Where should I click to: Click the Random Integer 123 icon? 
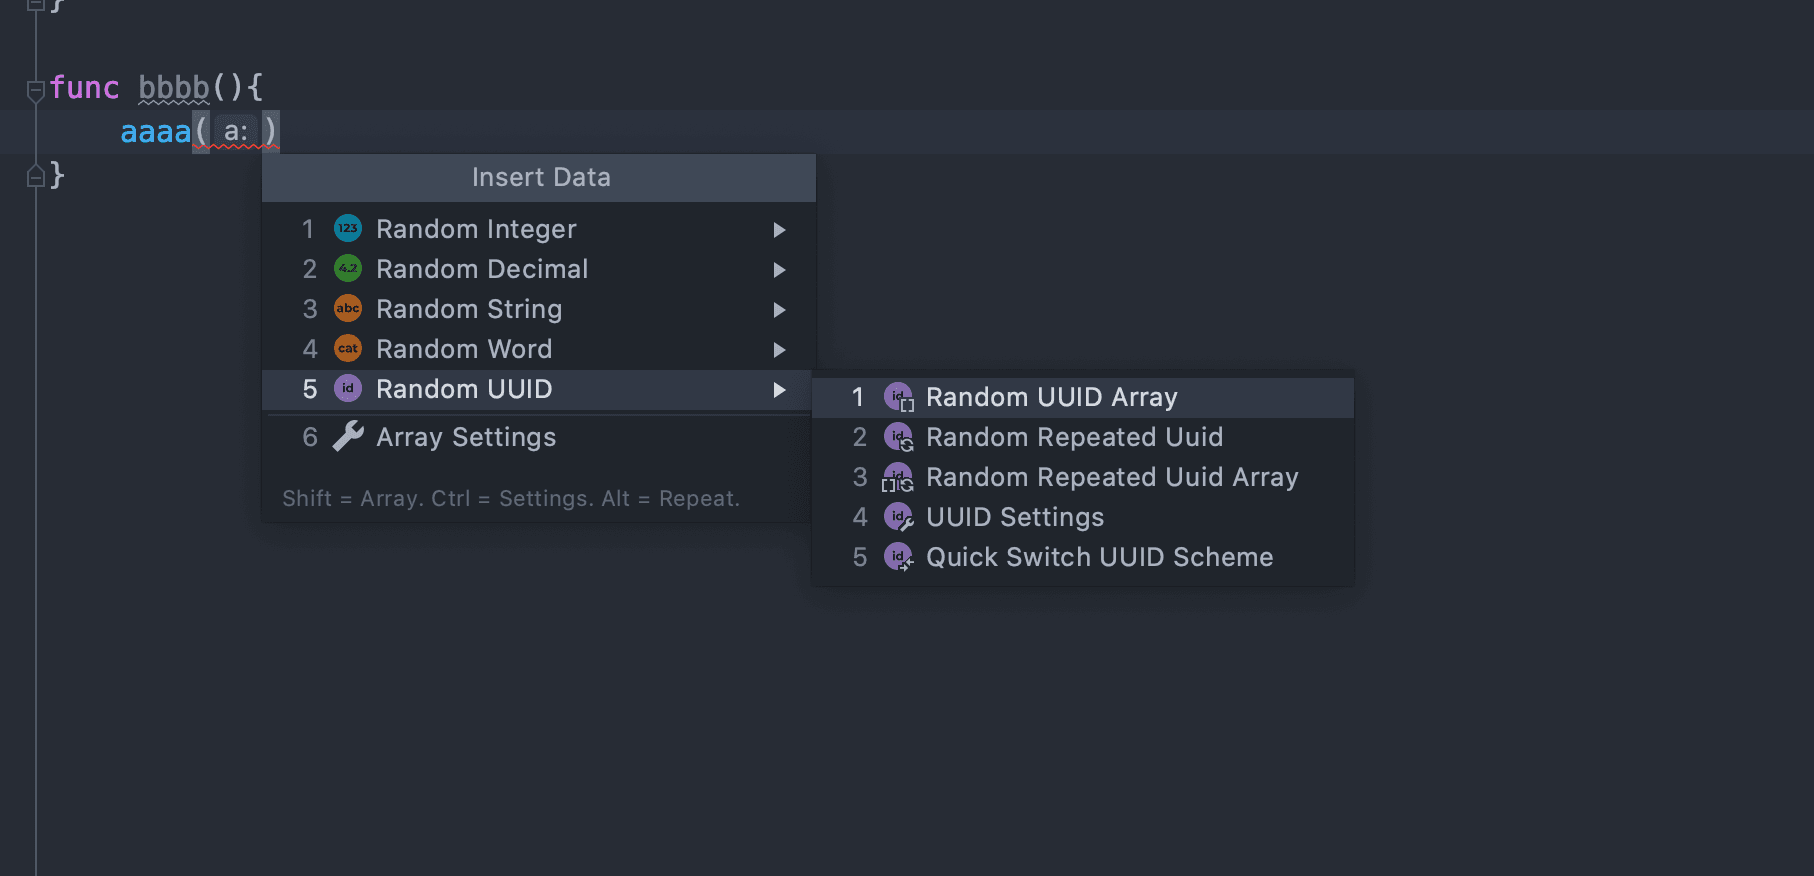[x=347, y=229]
